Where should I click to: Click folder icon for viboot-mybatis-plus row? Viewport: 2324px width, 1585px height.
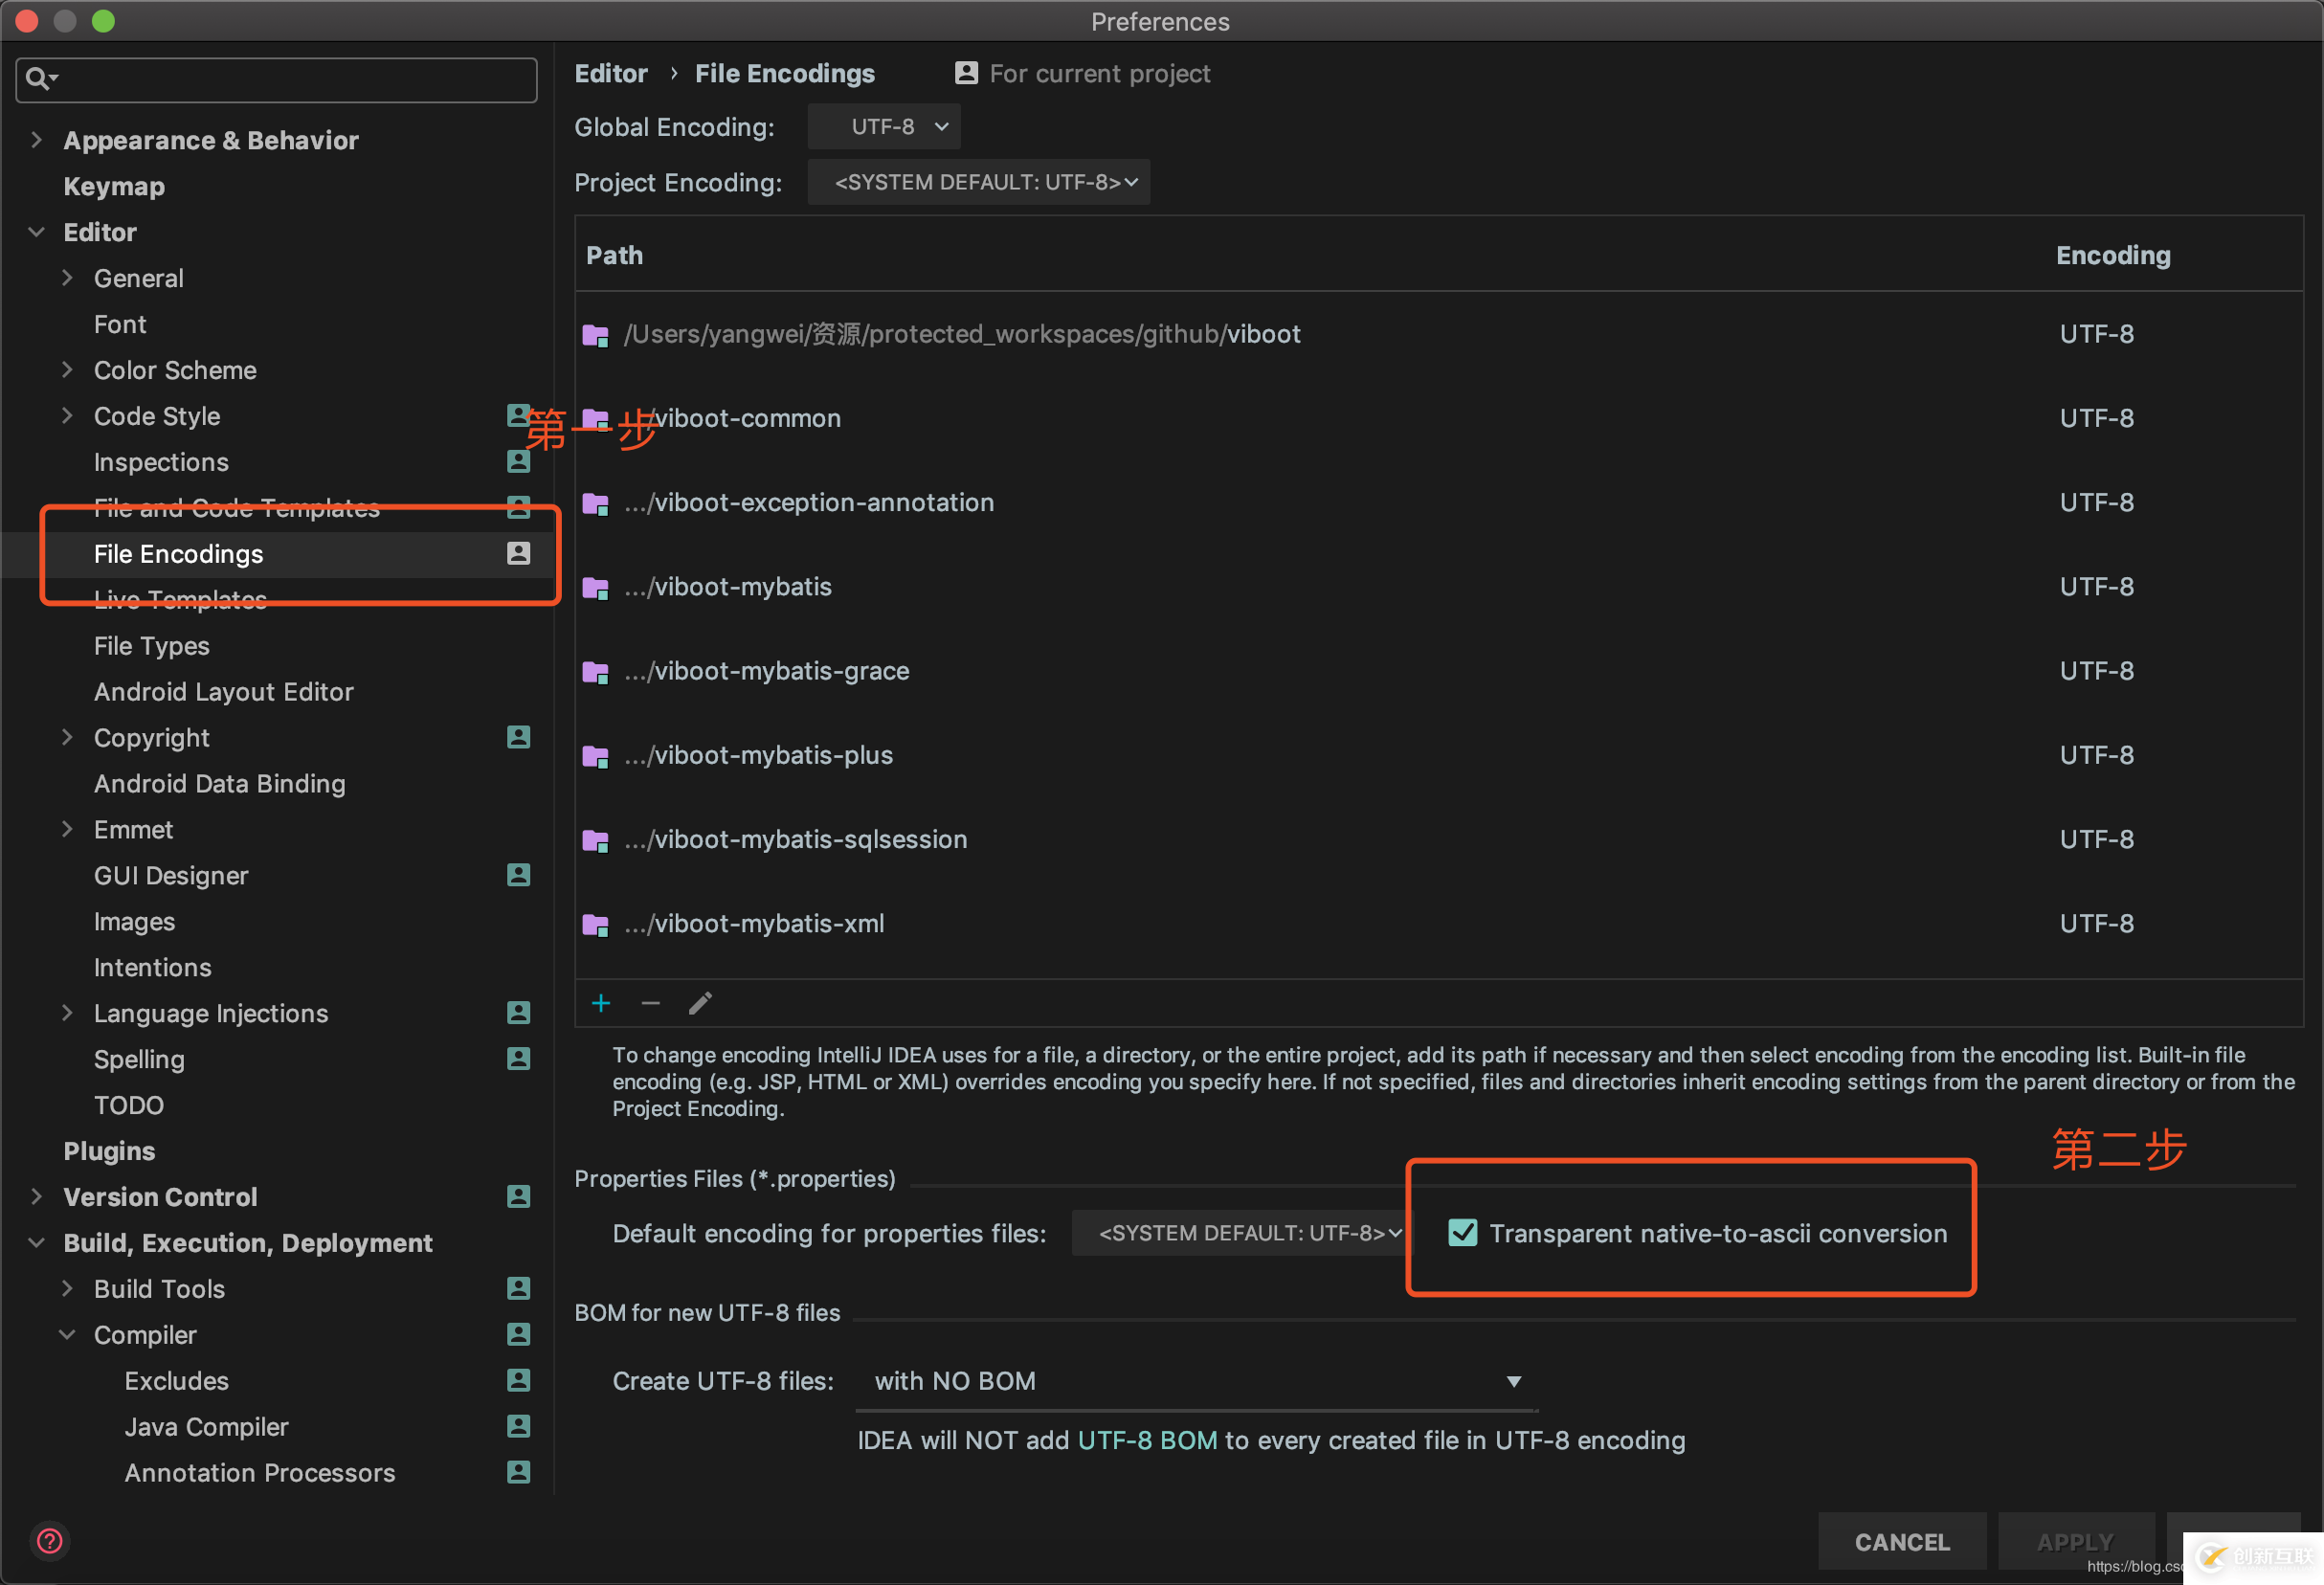coord(596,756)
